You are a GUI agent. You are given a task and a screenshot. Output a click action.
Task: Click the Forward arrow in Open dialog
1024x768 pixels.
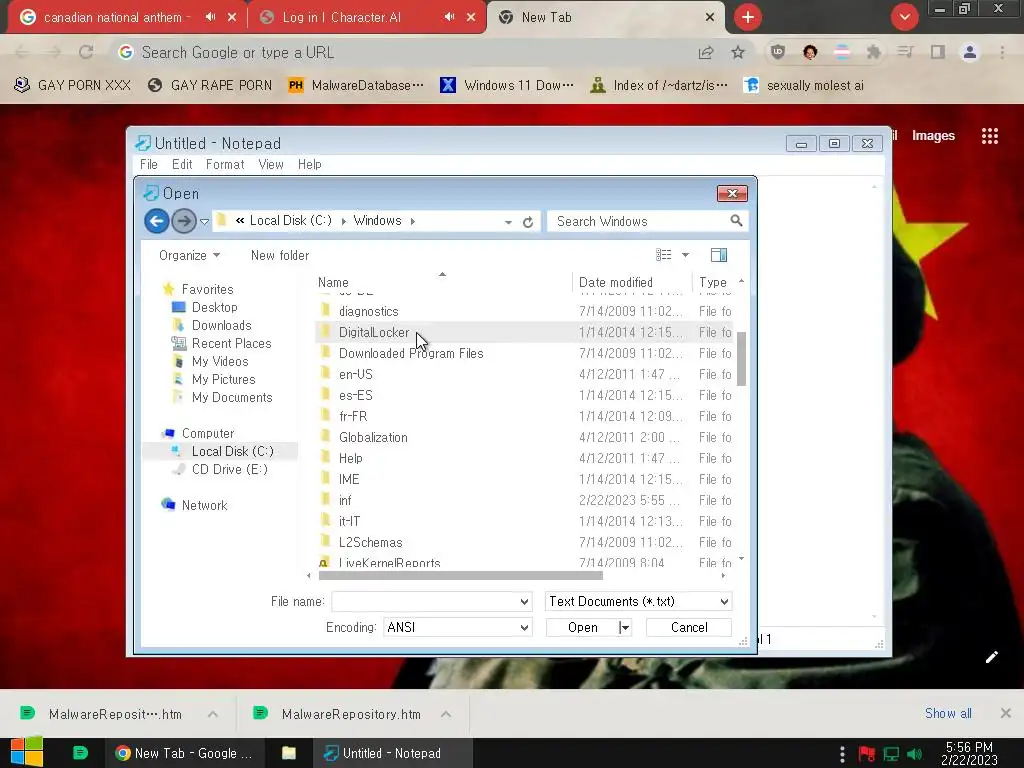tap(184, 221)
